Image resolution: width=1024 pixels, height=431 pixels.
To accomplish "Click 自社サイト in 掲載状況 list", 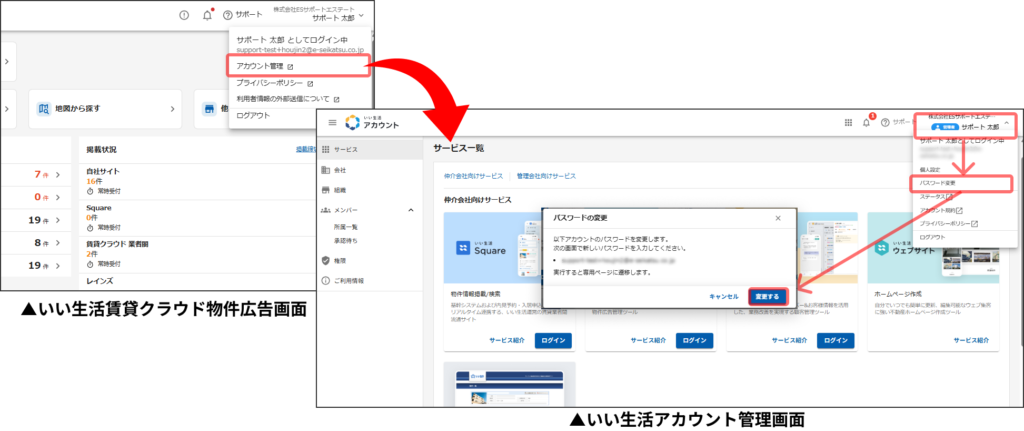I will 103,171.
